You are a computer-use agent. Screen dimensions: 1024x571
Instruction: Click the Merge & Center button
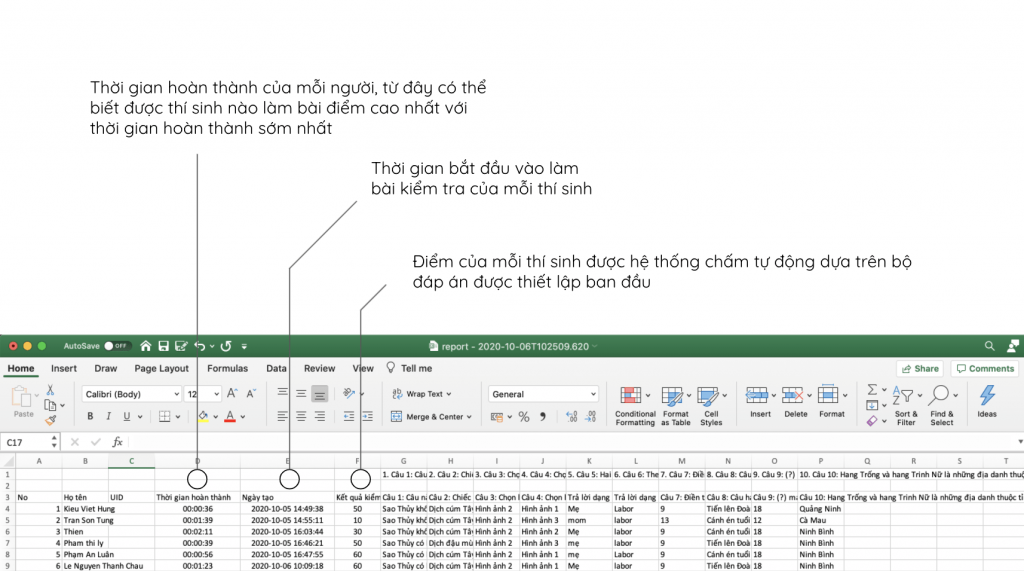[x=431, y=416]
